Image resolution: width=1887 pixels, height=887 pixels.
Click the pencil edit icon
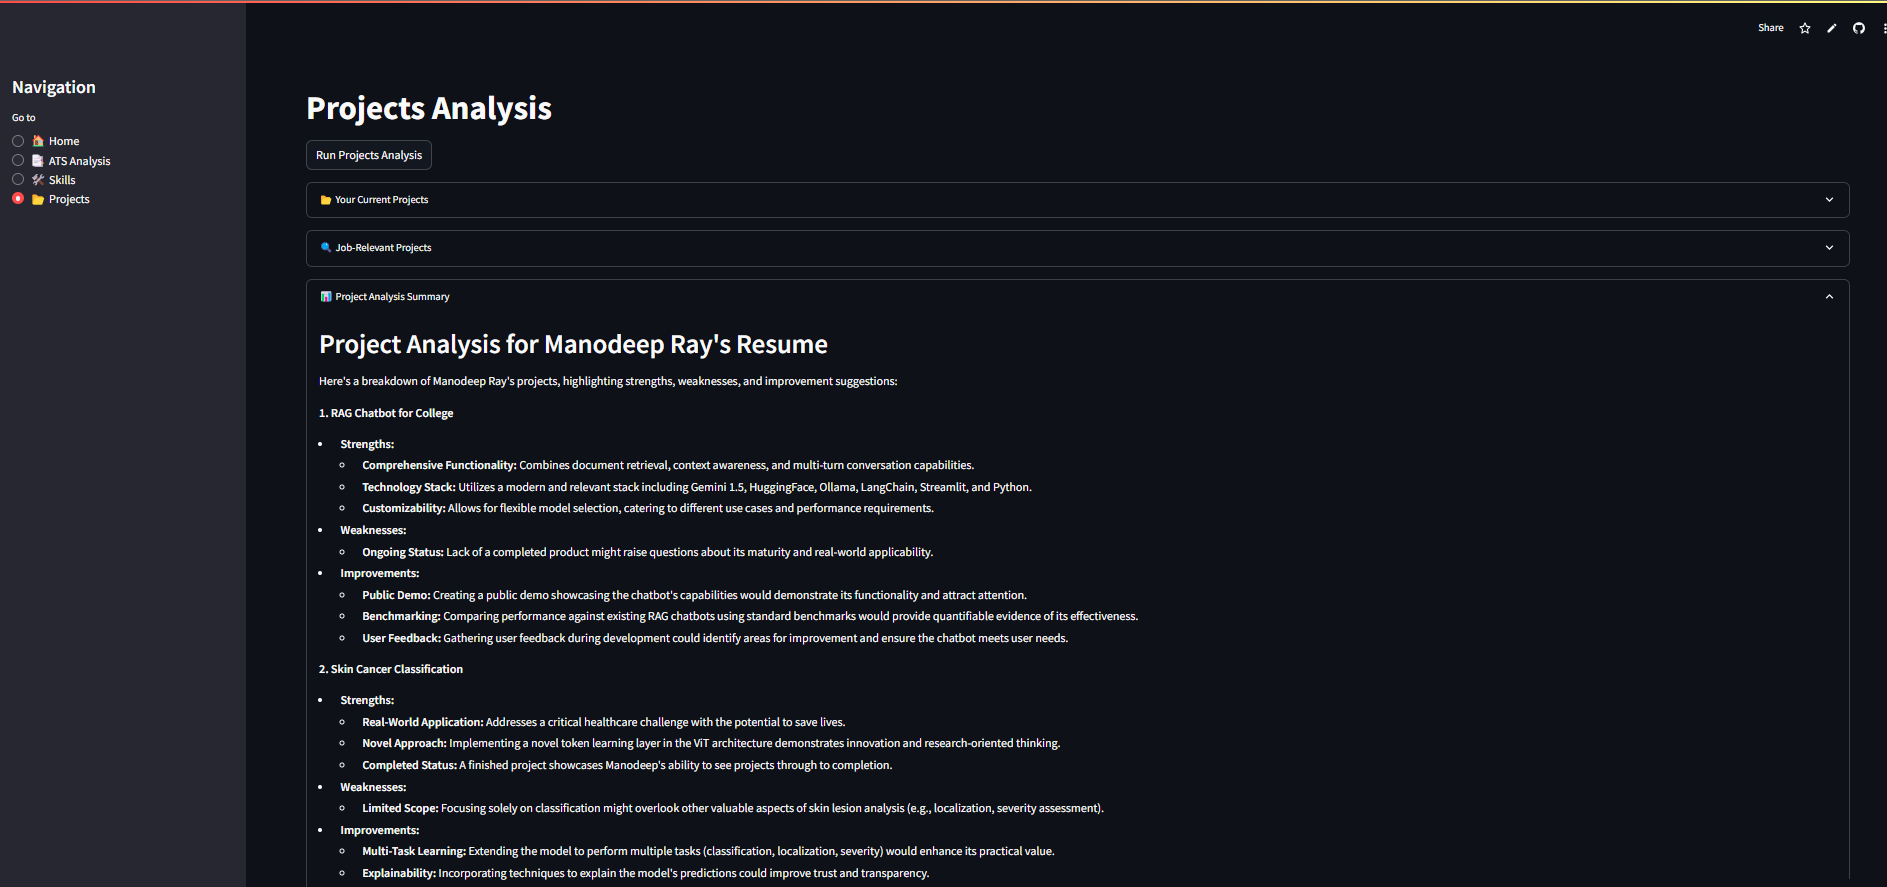1832,28
